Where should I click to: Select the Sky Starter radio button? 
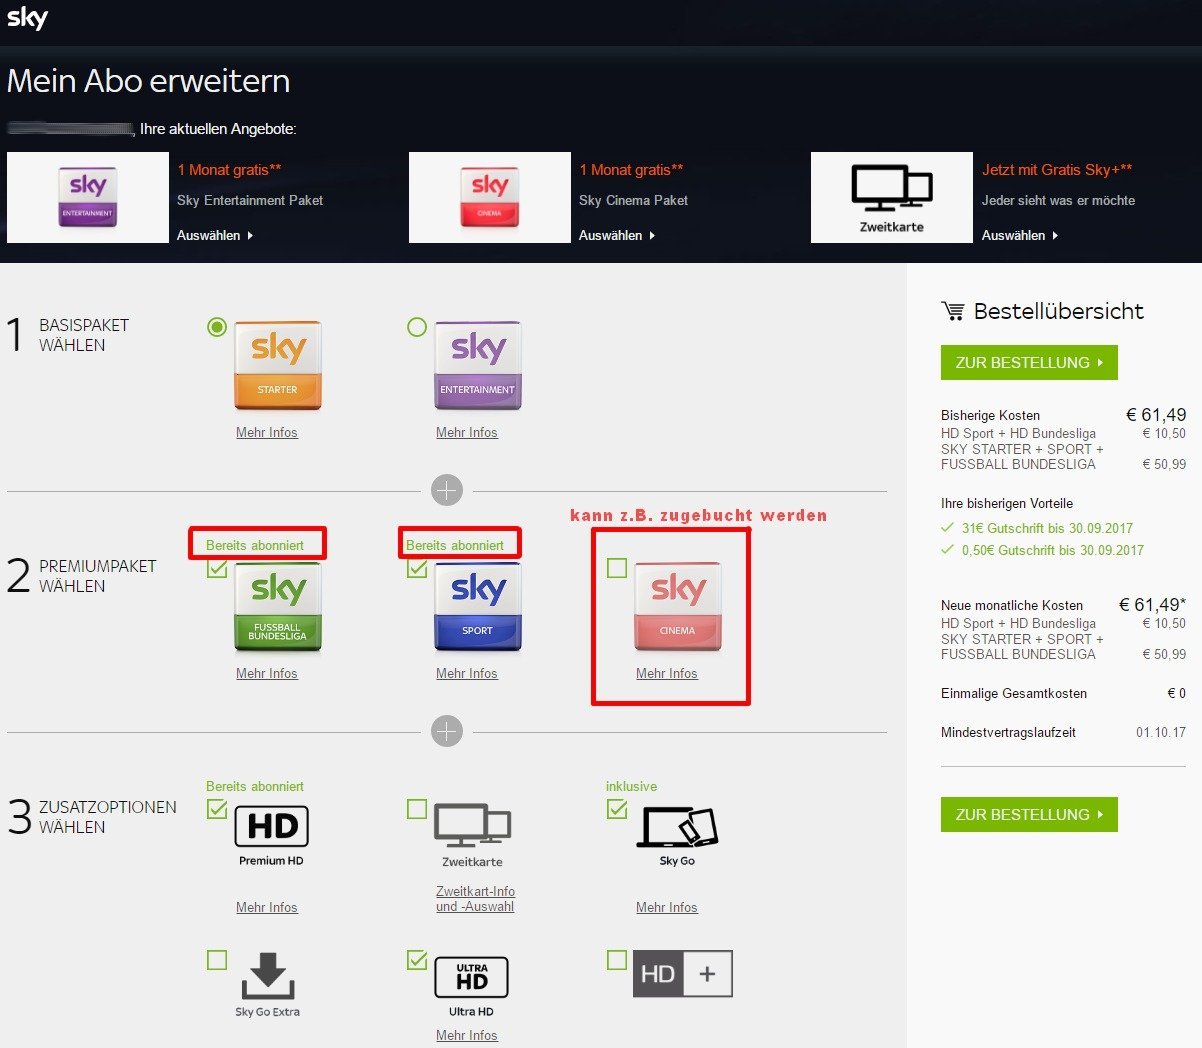pos(217,327)
